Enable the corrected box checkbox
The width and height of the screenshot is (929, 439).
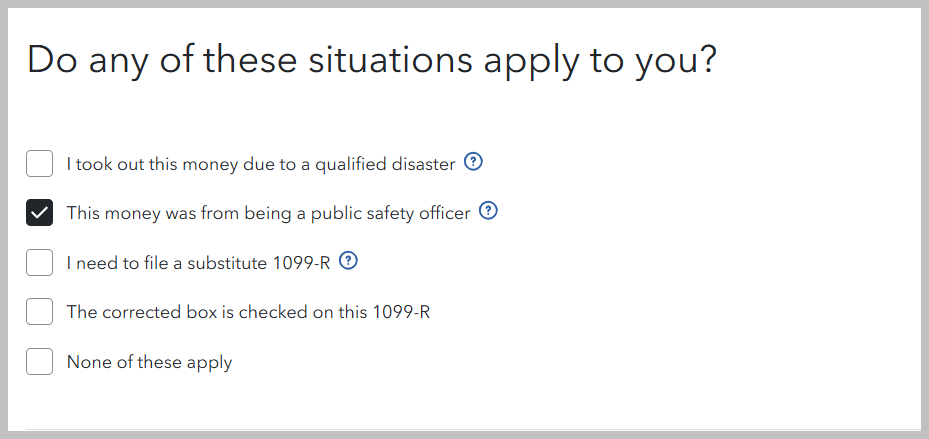[x=39, y=312]
